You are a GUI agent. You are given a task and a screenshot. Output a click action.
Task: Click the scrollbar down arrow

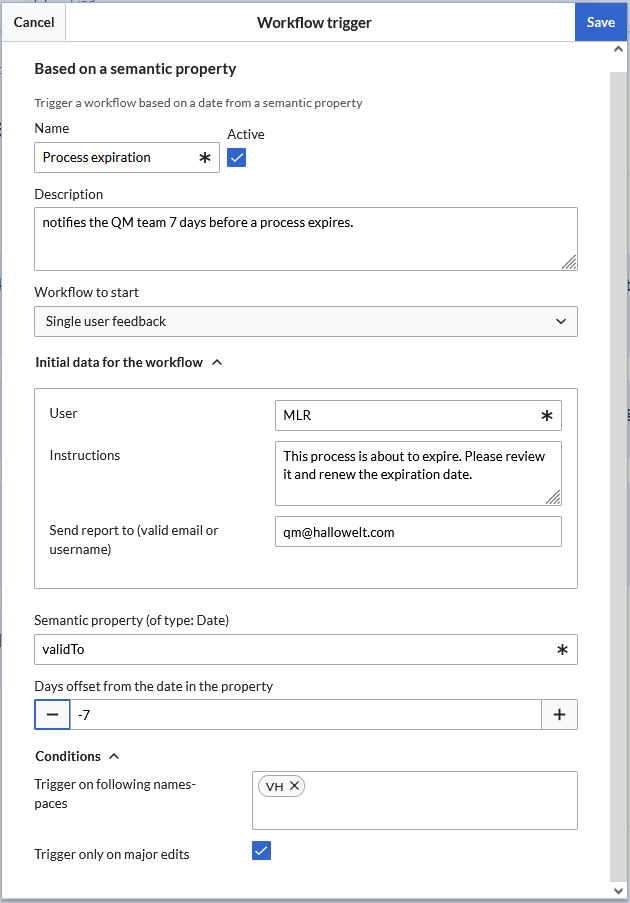tap(618, 890)
